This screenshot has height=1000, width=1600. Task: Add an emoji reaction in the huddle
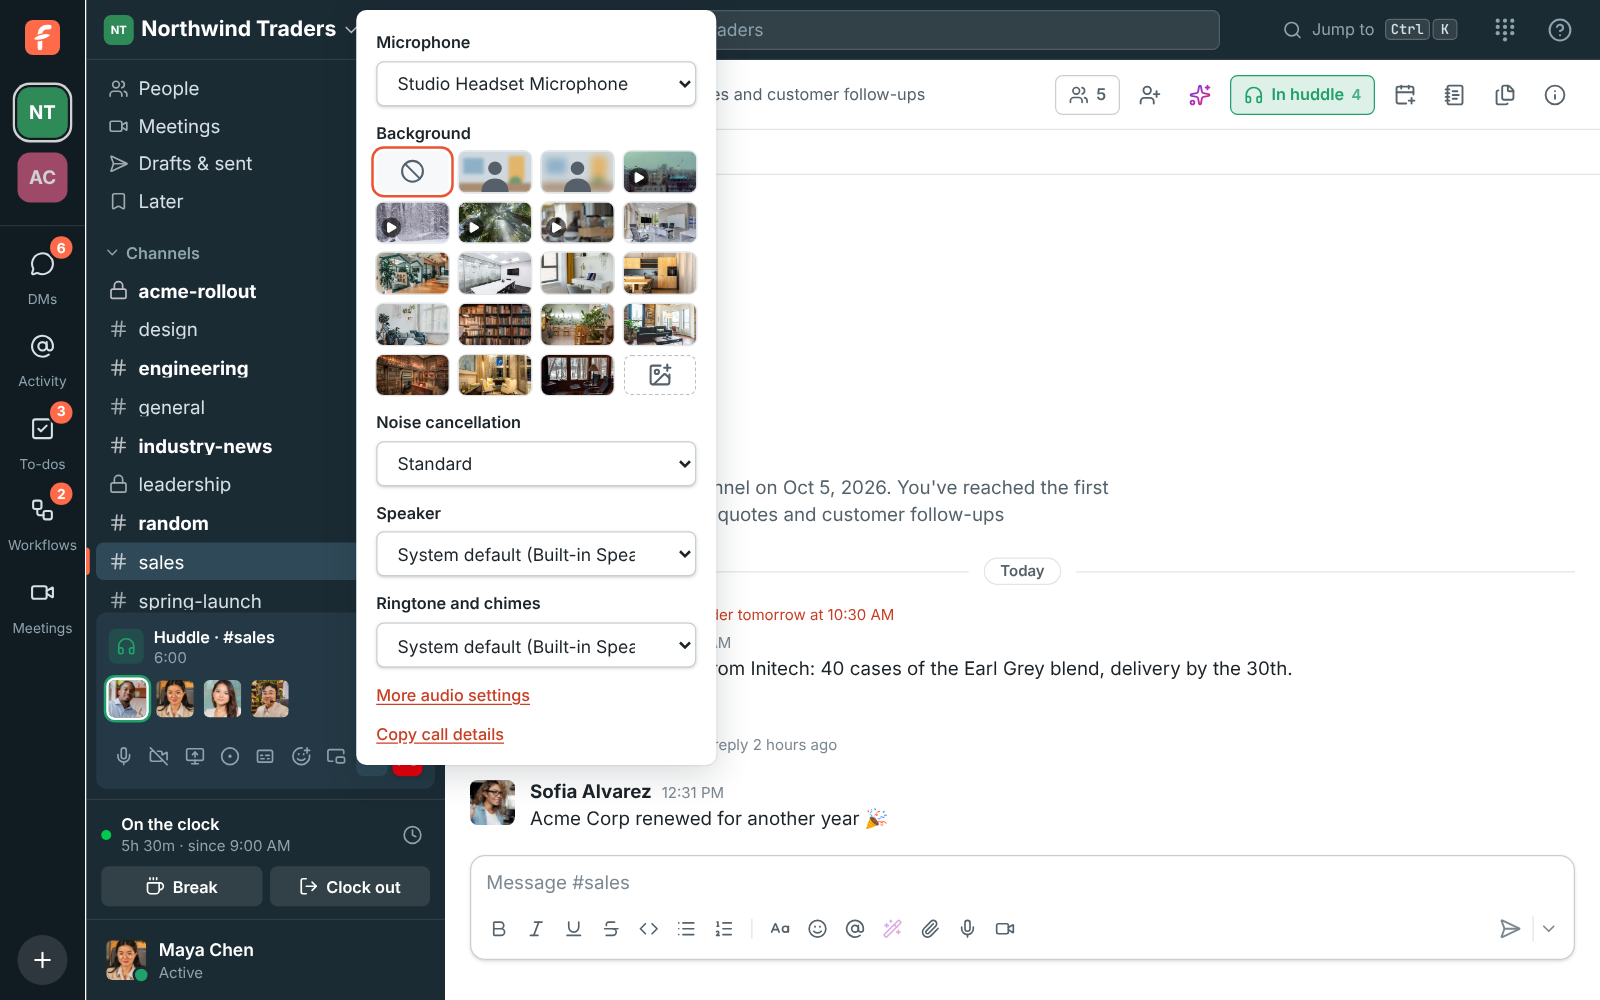(x=301, y=756)
